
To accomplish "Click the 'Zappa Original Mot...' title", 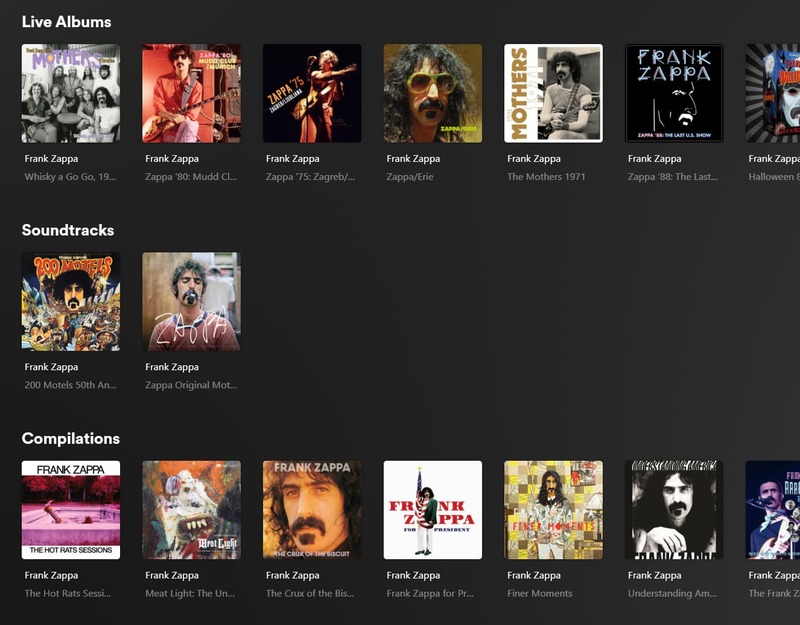I will 191,385.
